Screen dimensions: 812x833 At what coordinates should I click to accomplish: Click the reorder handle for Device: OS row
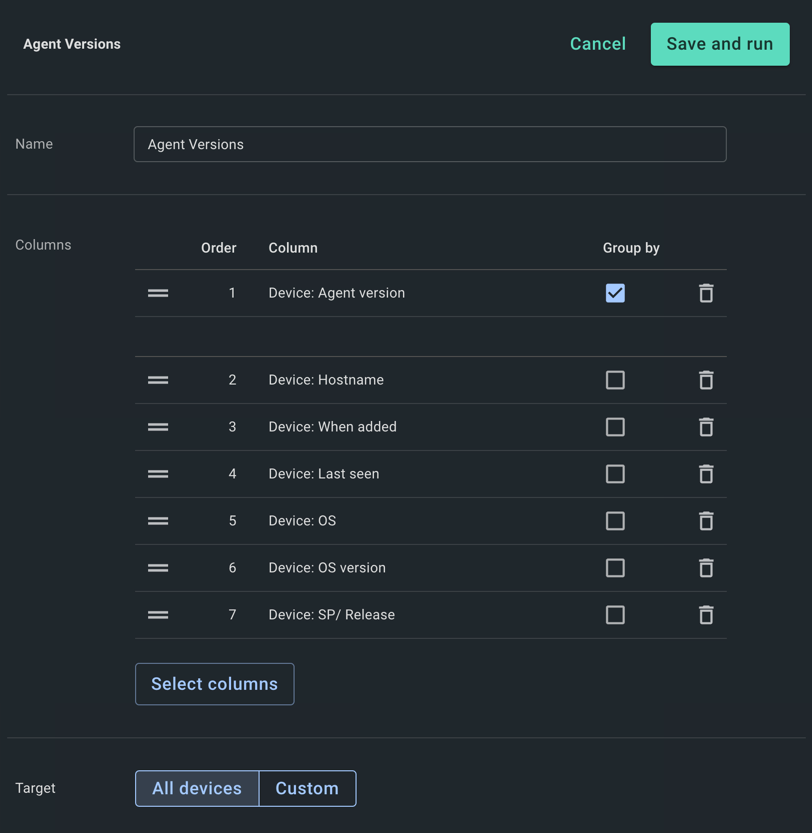coord(158,521)
